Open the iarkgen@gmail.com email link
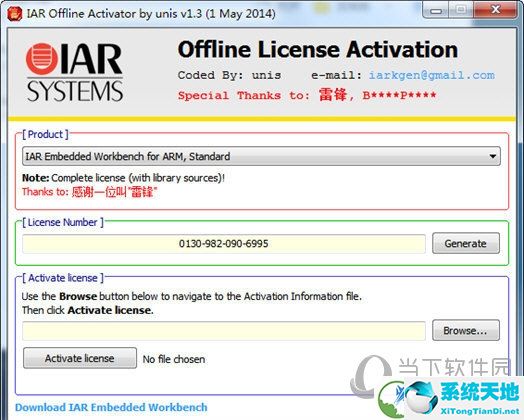 [431, 75]
